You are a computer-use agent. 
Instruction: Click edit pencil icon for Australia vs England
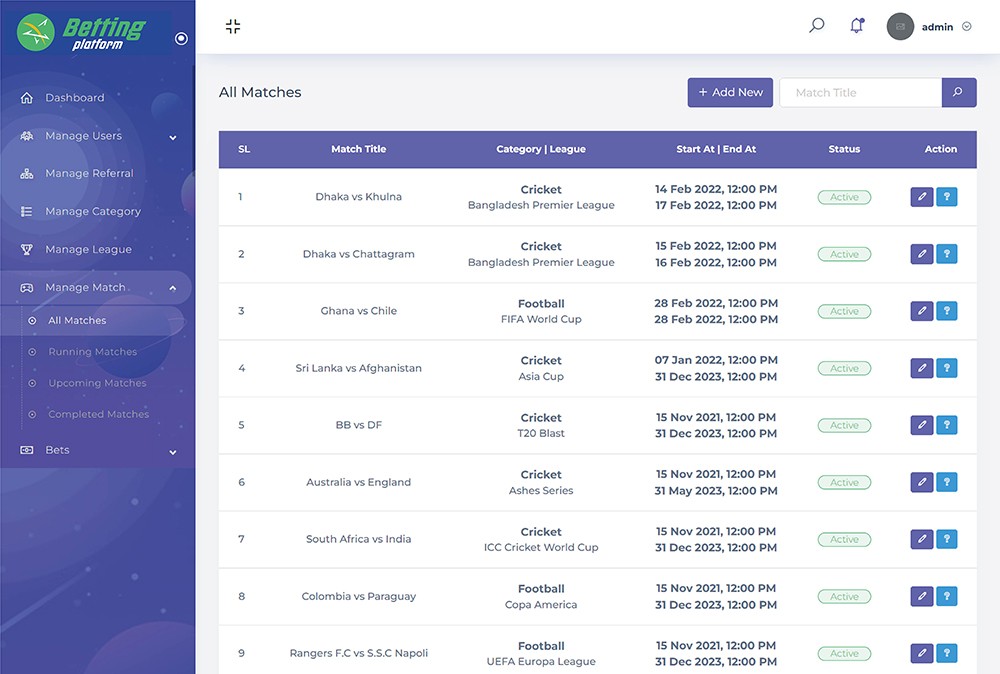[x=921, y=482]
